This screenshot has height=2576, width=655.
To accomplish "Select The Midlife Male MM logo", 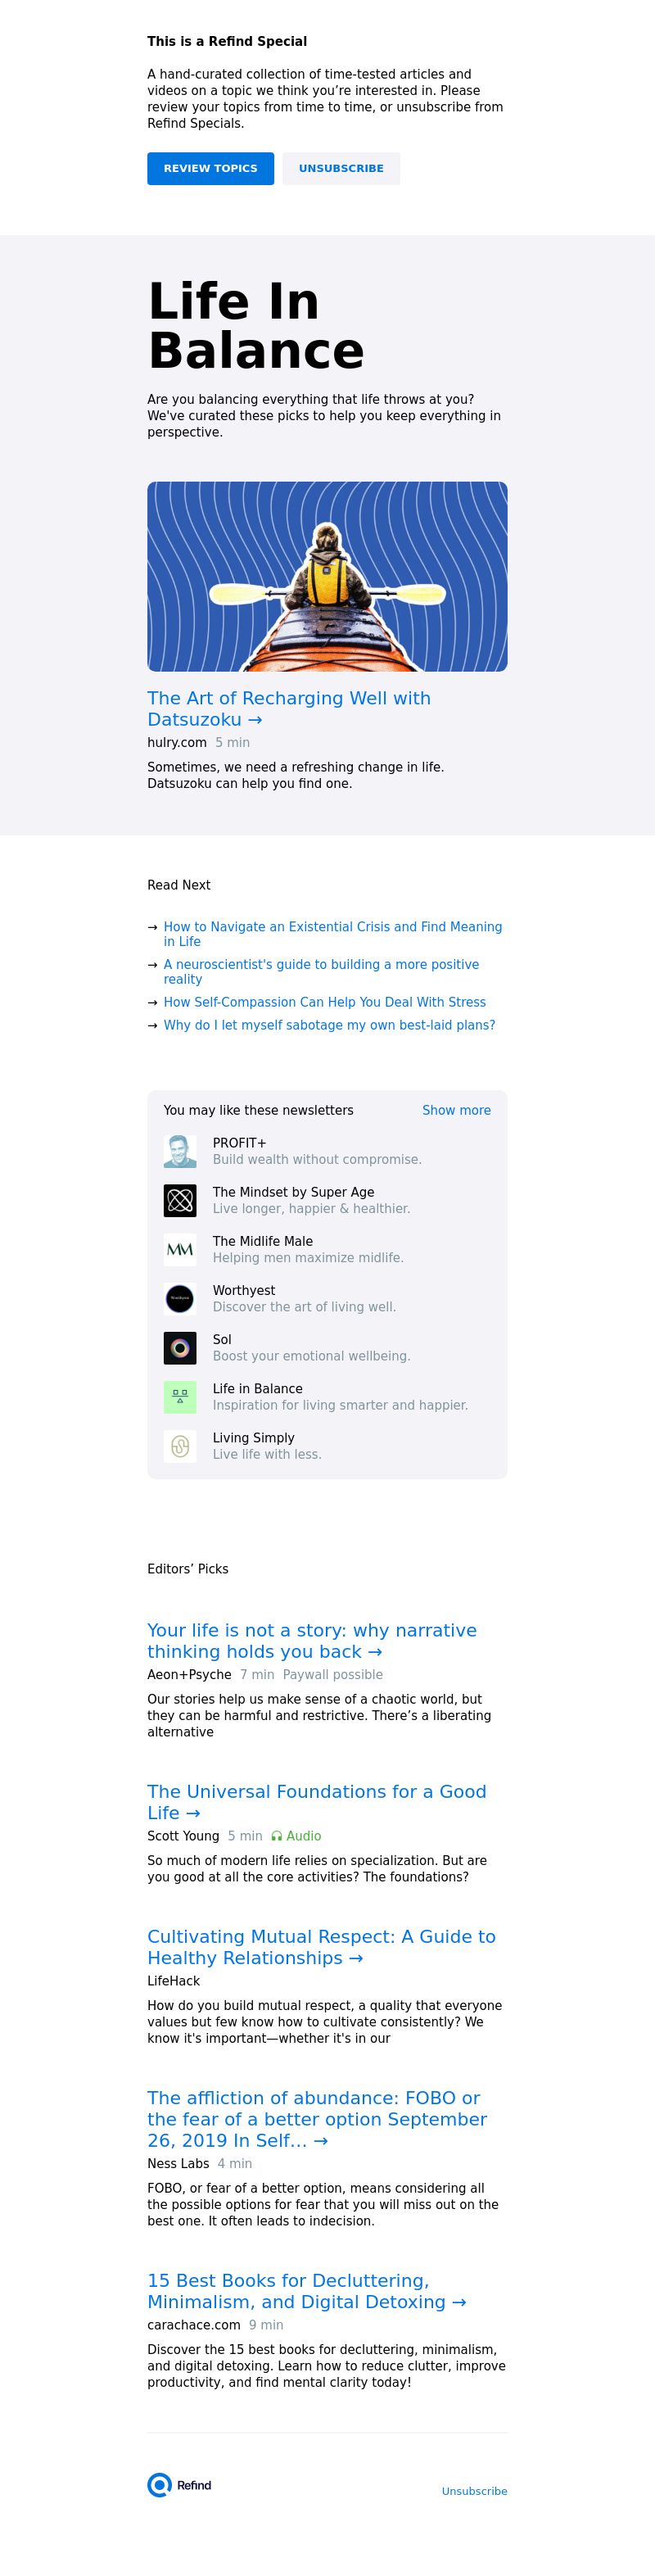I will [x=180, y=1249].
